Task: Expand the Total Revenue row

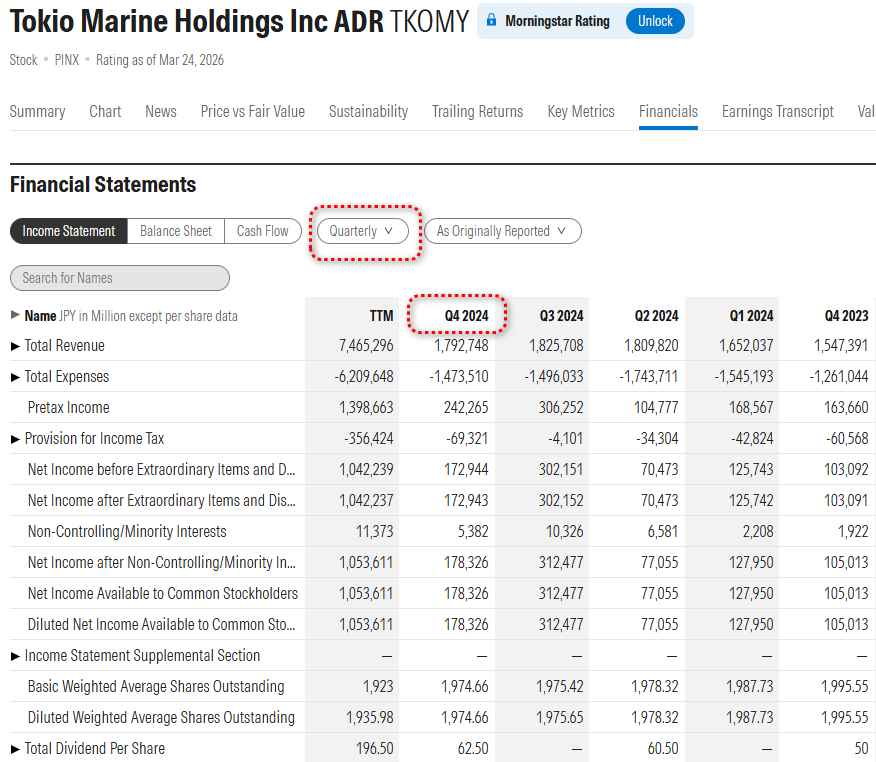Action: (x=15, y=346)
